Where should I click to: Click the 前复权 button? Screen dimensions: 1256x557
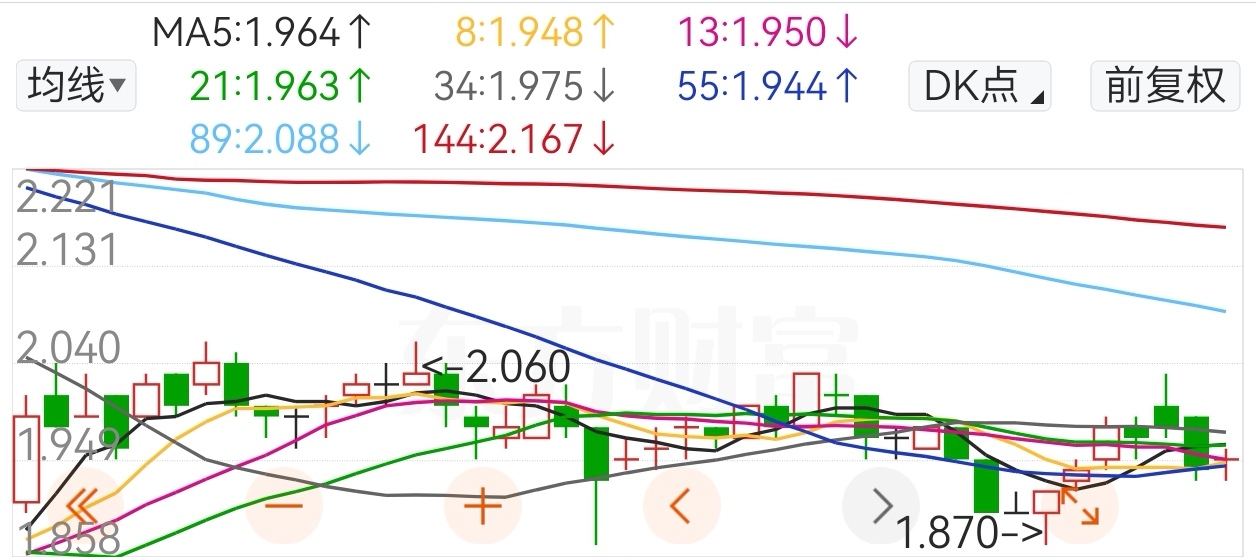pyautogui.click(x=1165, y=86)
